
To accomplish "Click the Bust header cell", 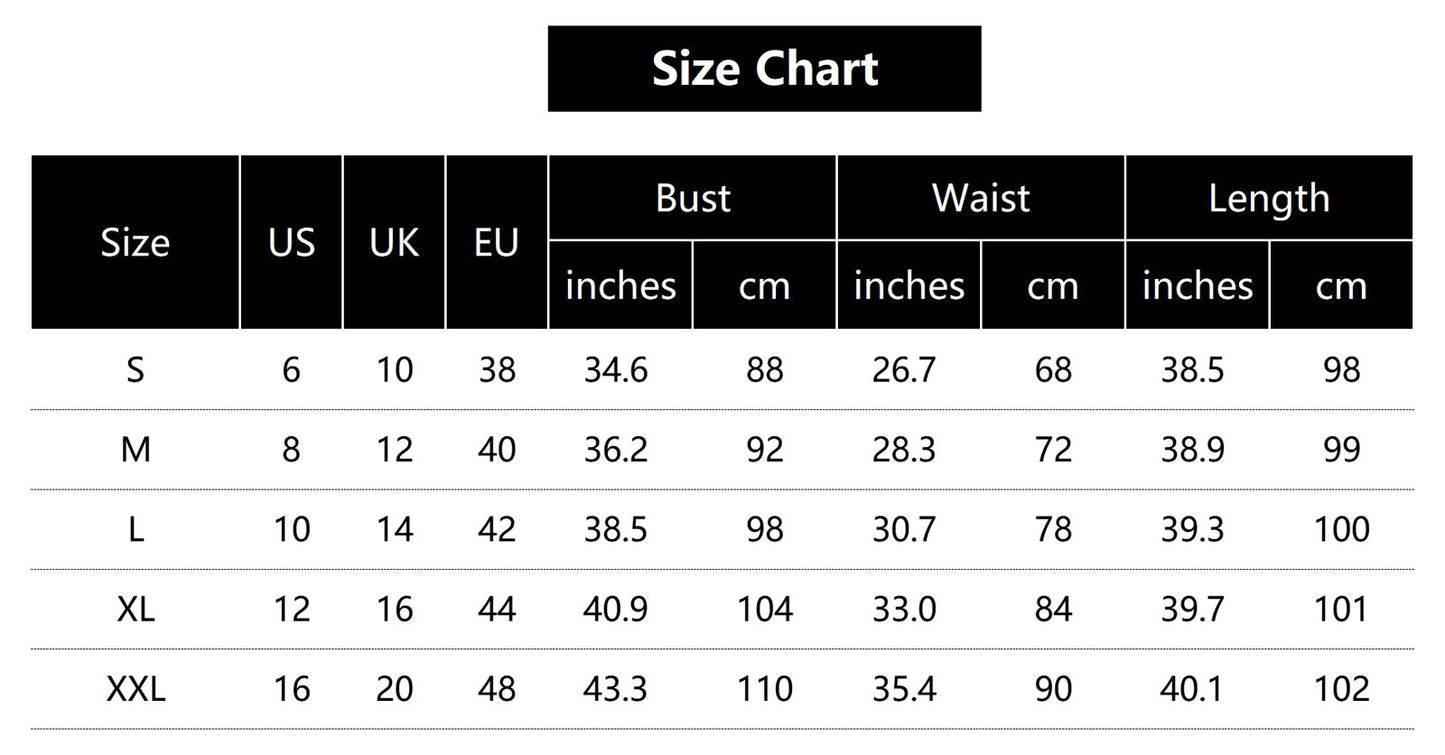I will click(692, 198).
